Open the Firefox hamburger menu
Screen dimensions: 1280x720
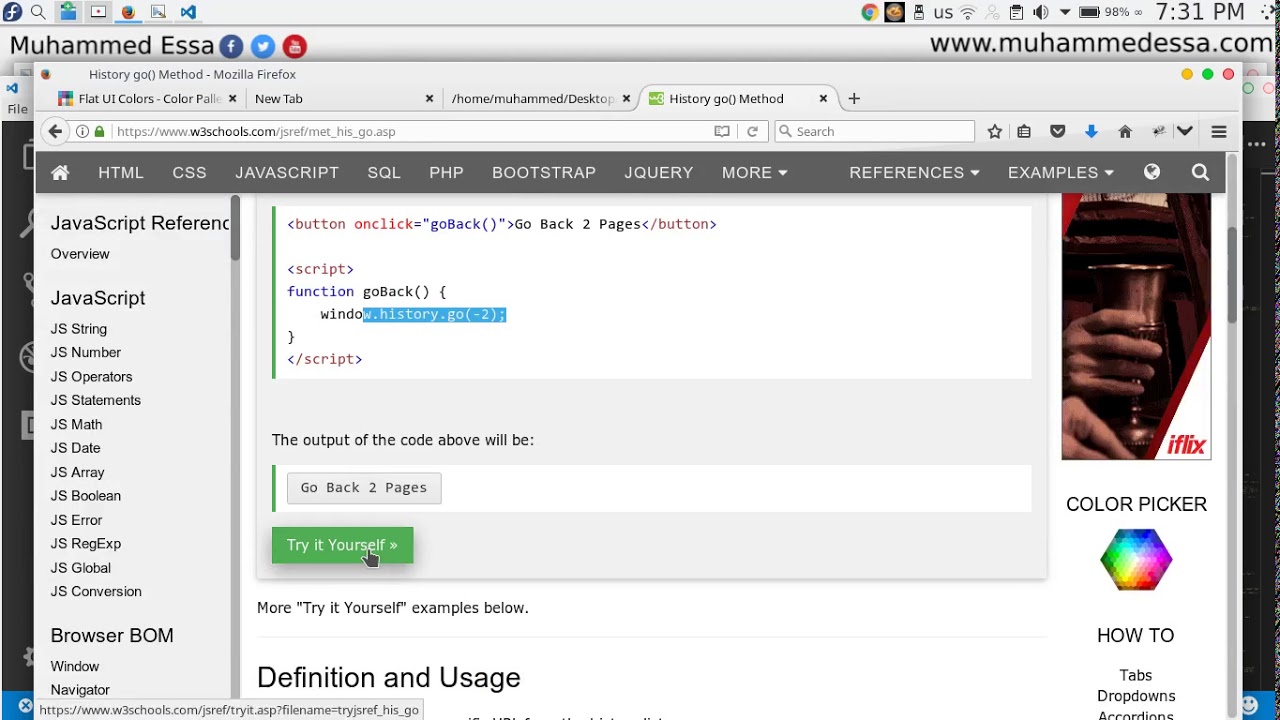click(1219, 132)
